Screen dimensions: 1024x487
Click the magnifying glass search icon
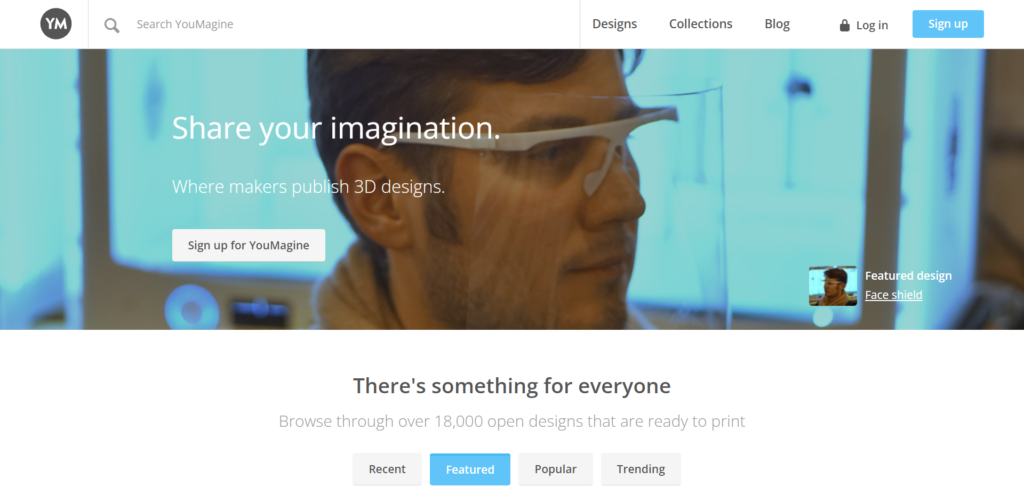112,25
